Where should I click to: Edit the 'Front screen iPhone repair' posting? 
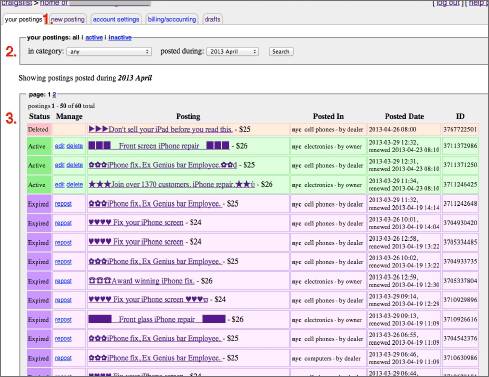coord(59,146)
